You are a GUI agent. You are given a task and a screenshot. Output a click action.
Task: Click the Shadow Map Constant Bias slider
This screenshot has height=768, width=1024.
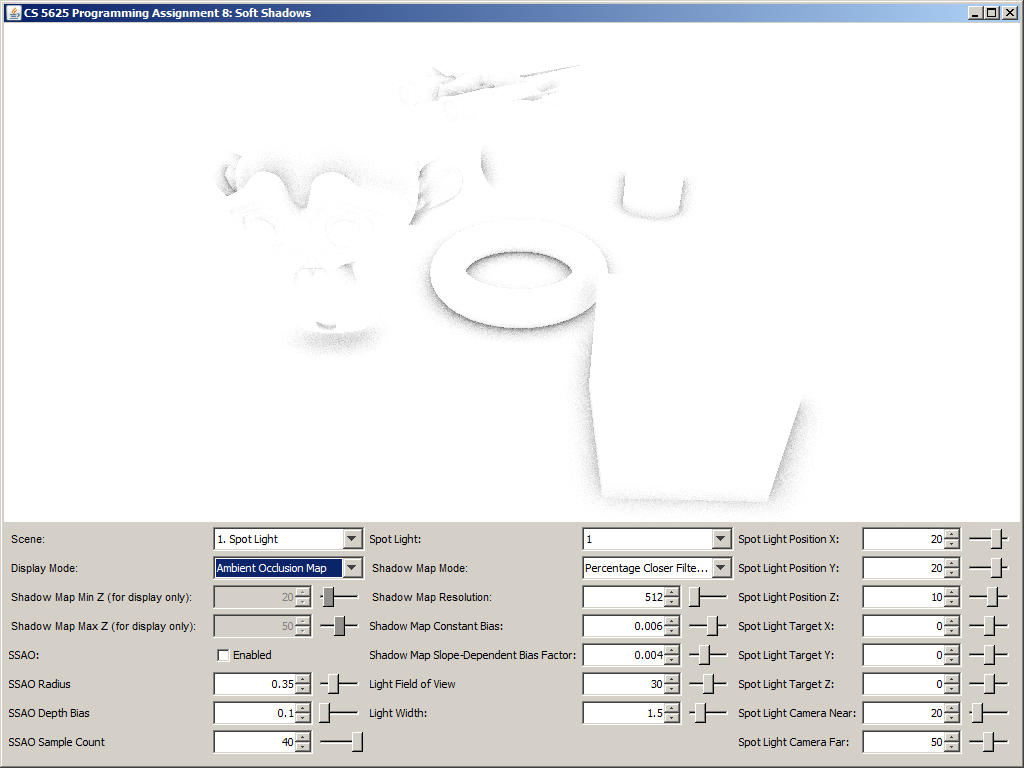(x=708, y=626)
